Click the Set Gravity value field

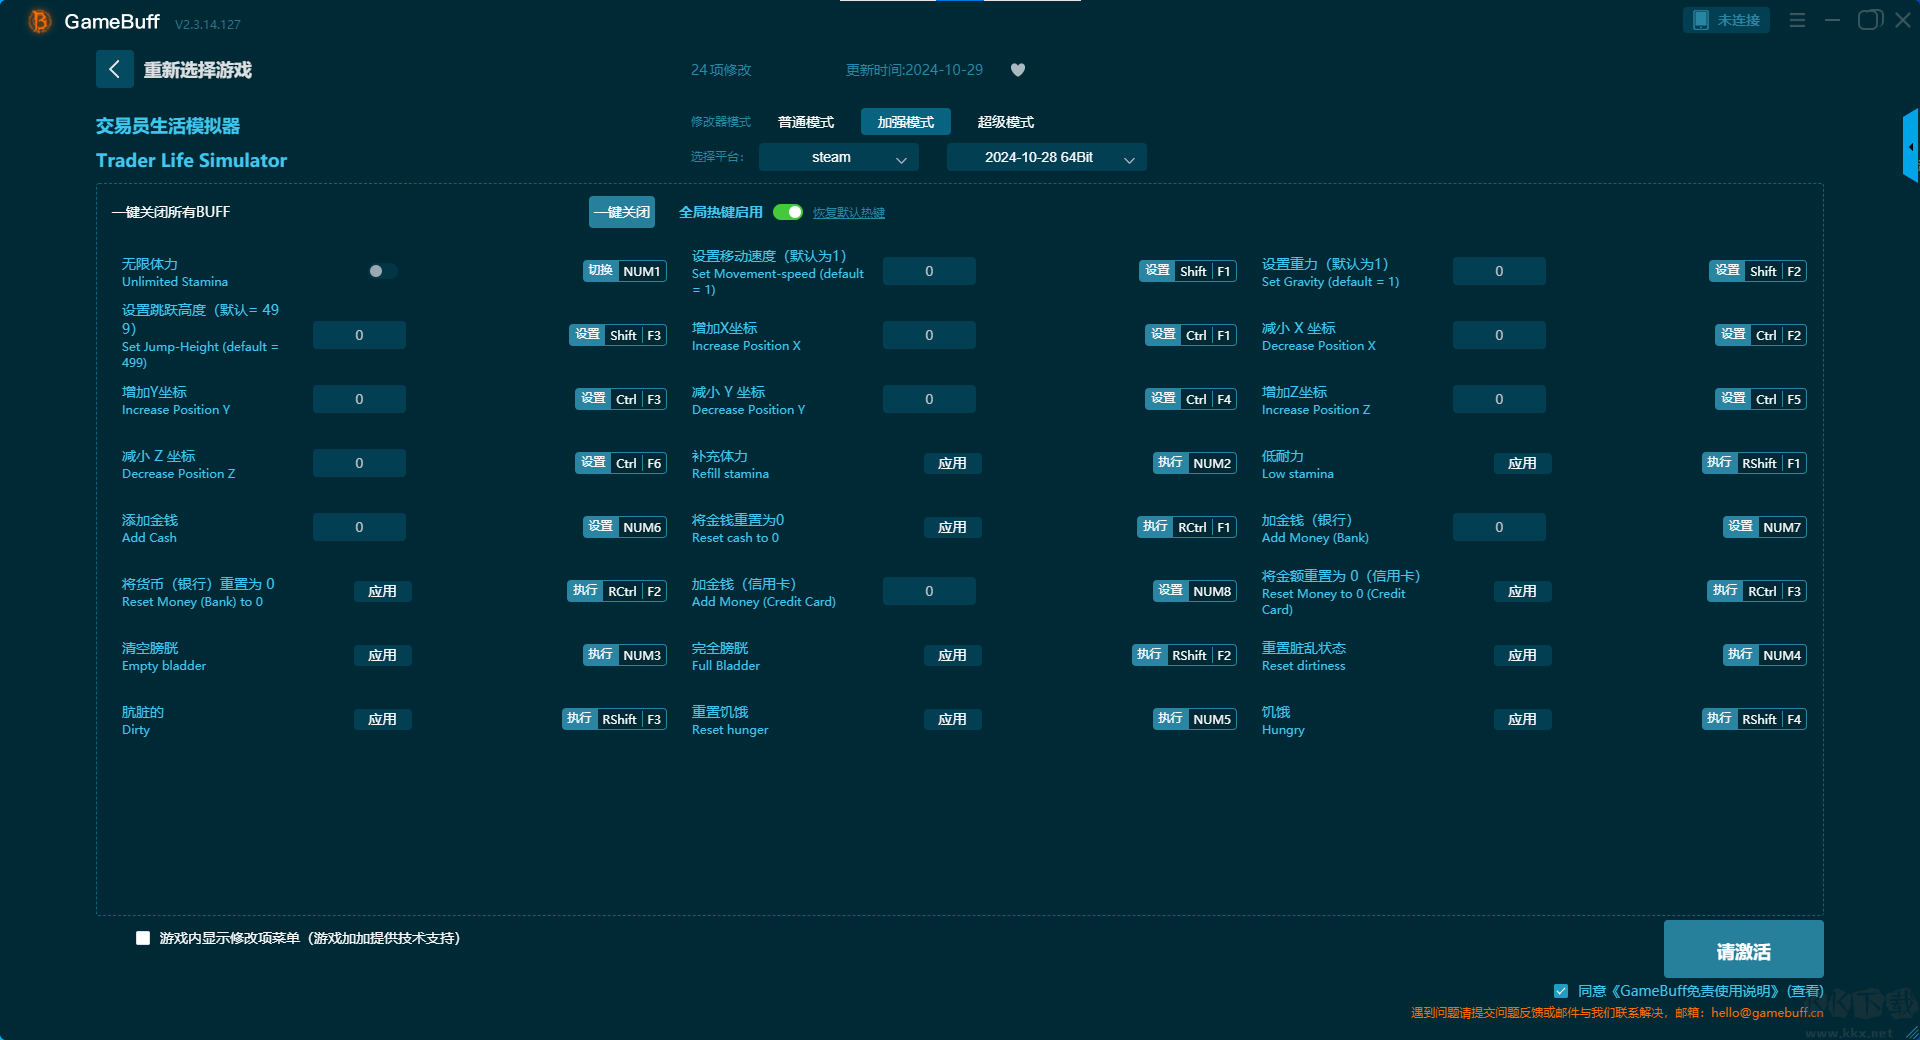[x=1498, y=271]
